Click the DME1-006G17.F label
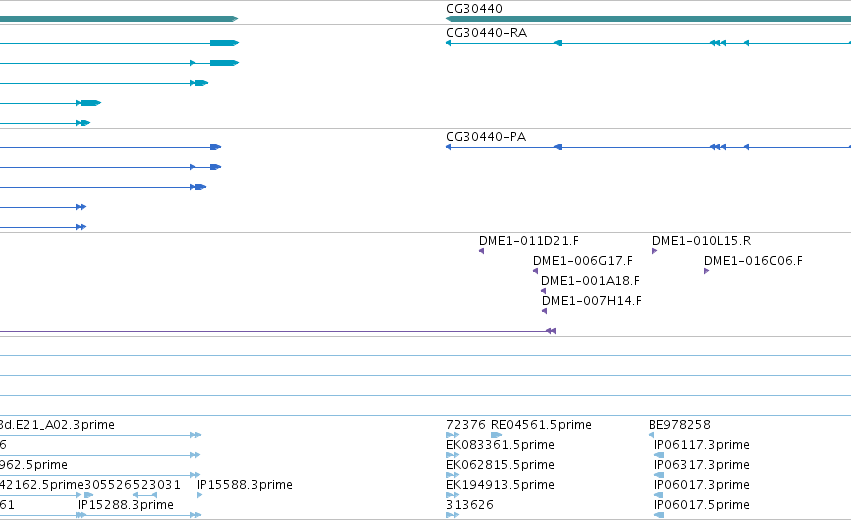The height and width of the screenshot is (520, 851). point(583,261)
